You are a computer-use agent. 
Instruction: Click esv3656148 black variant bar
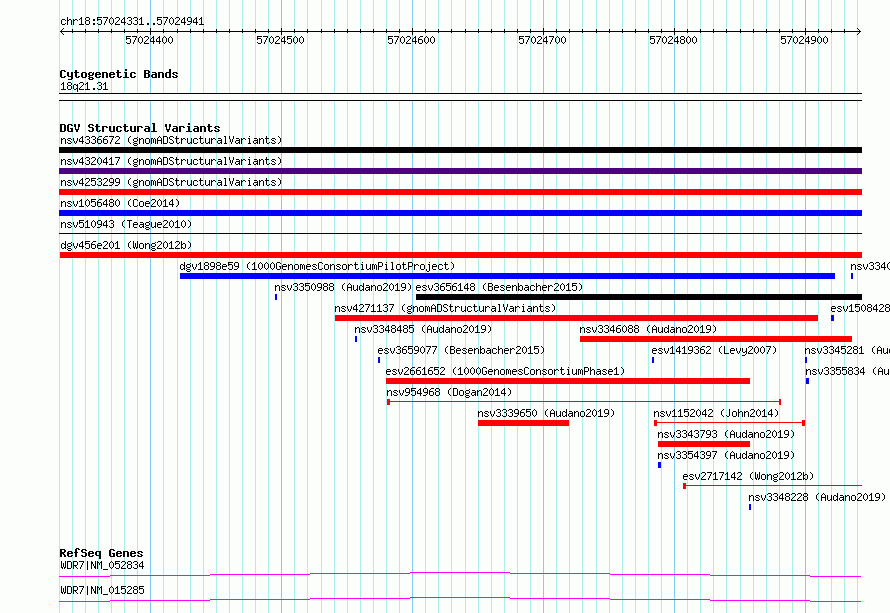[639, 297]
